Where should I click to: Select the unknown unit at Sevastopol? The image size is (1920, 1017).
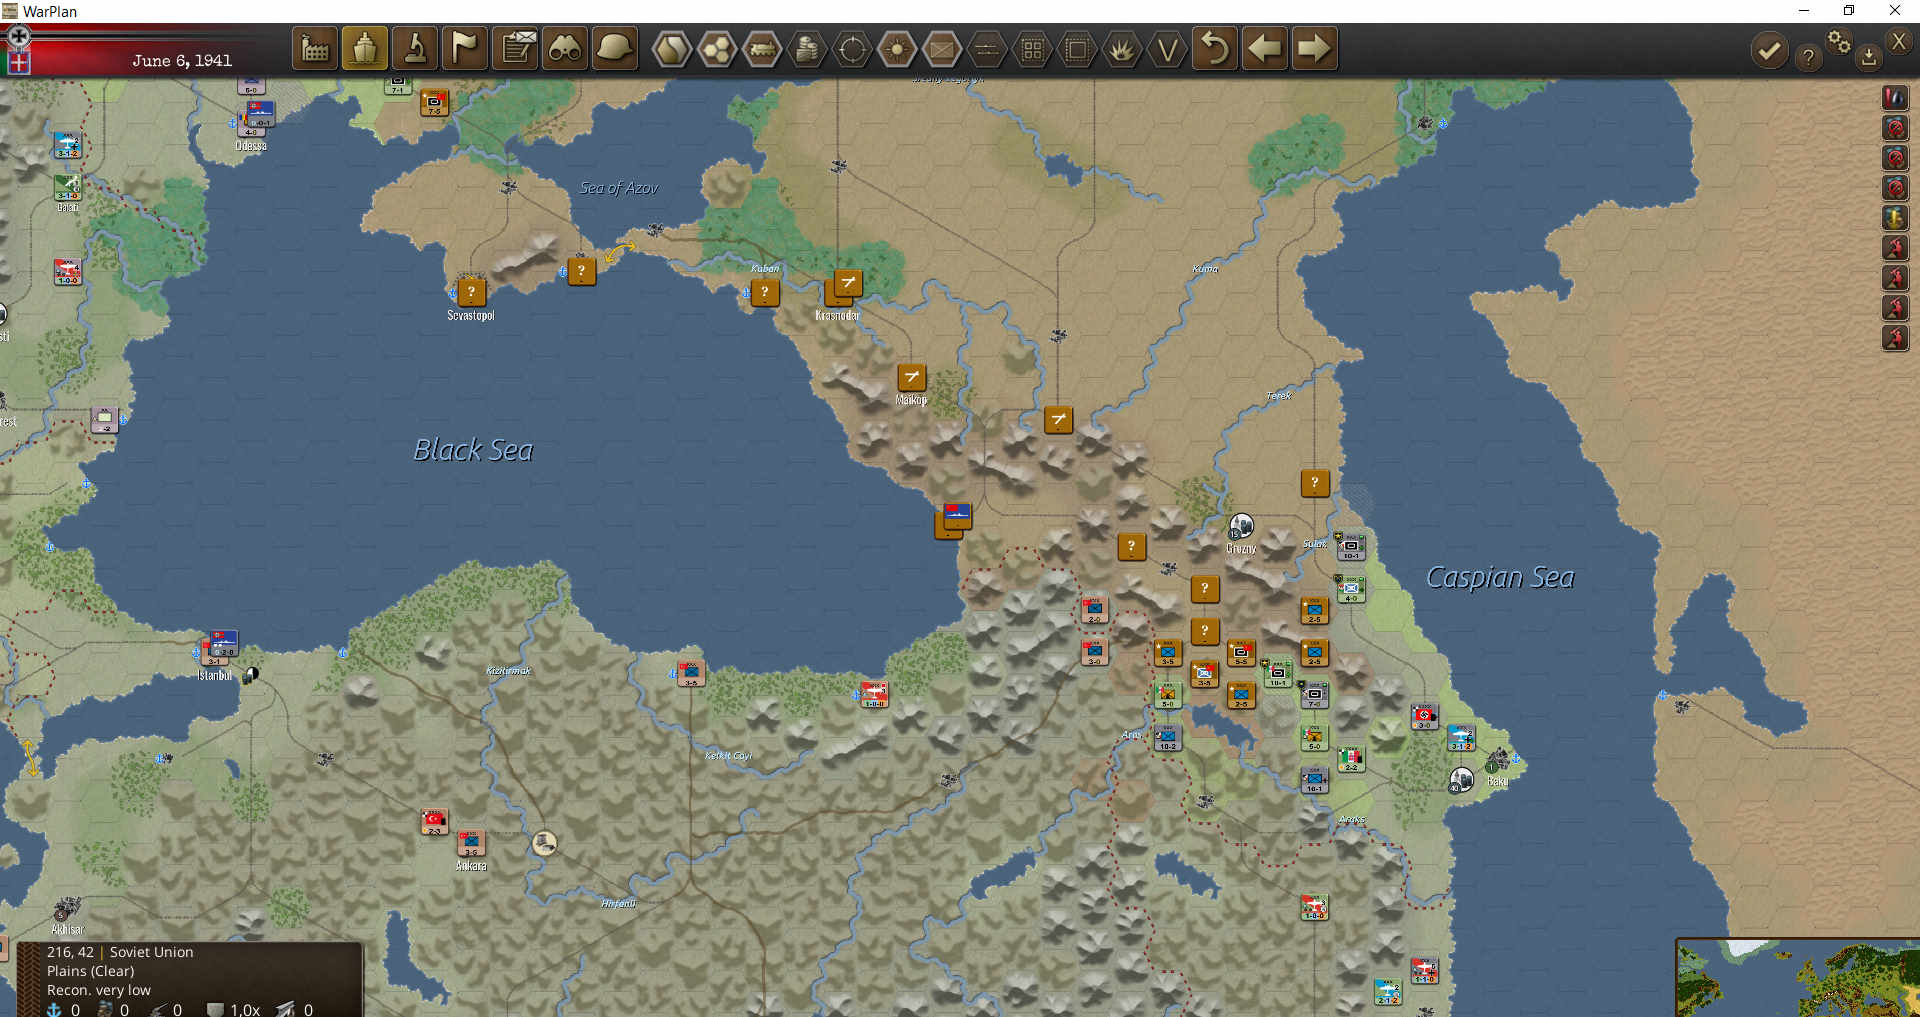pos(471,291)
